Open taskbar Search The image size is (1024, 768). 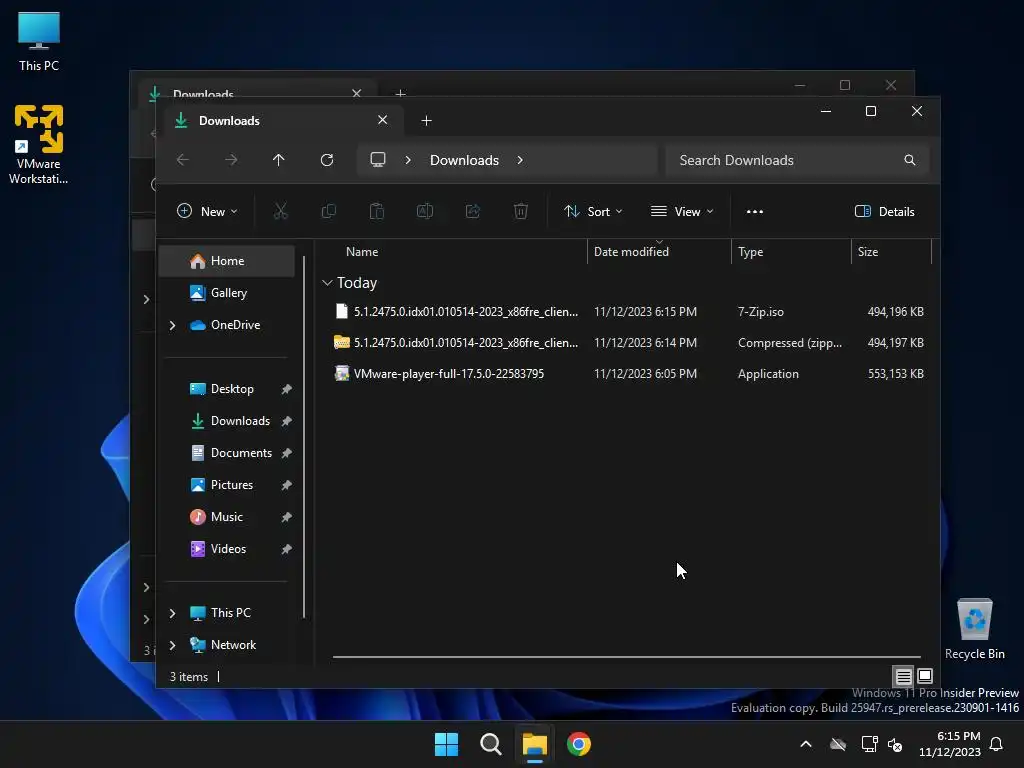(490, 744)
